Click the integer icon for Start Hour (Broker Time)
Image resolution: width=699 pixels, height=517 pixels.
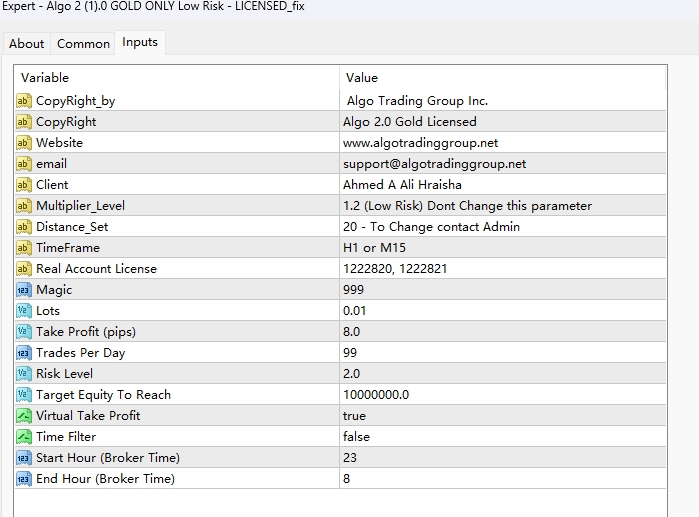click(x=24, y=458)
